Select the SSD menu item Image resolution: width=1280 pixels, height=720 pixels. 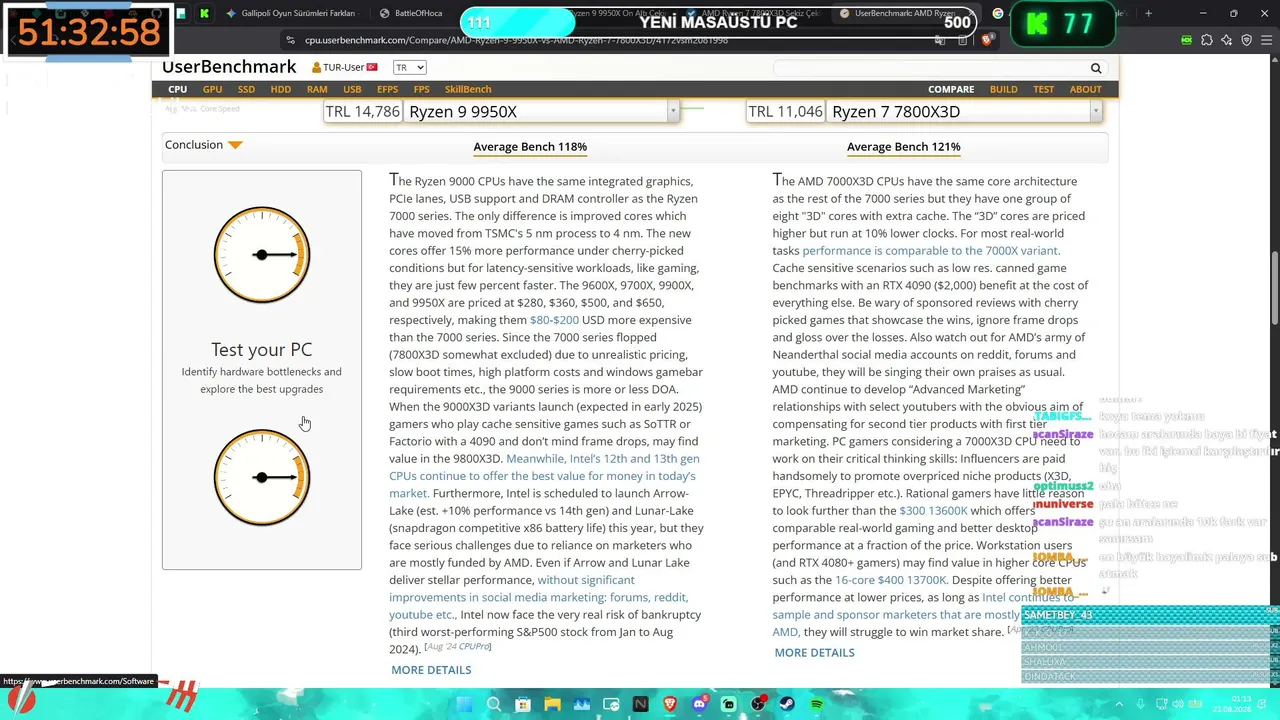tap(246, 89)
